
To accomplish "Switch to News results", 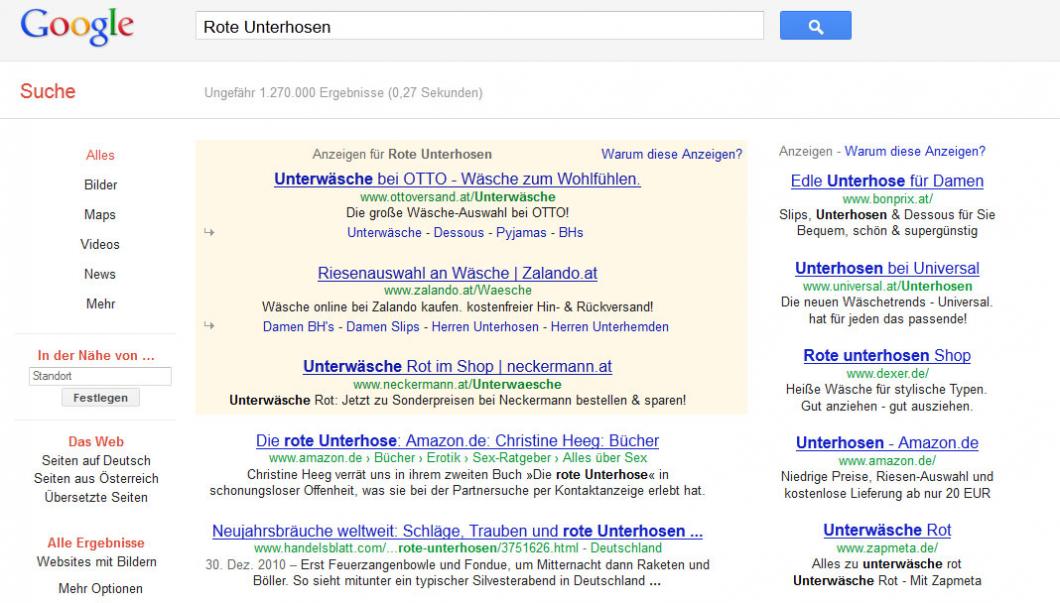I will pyautogui.click(x=100, y=274).
